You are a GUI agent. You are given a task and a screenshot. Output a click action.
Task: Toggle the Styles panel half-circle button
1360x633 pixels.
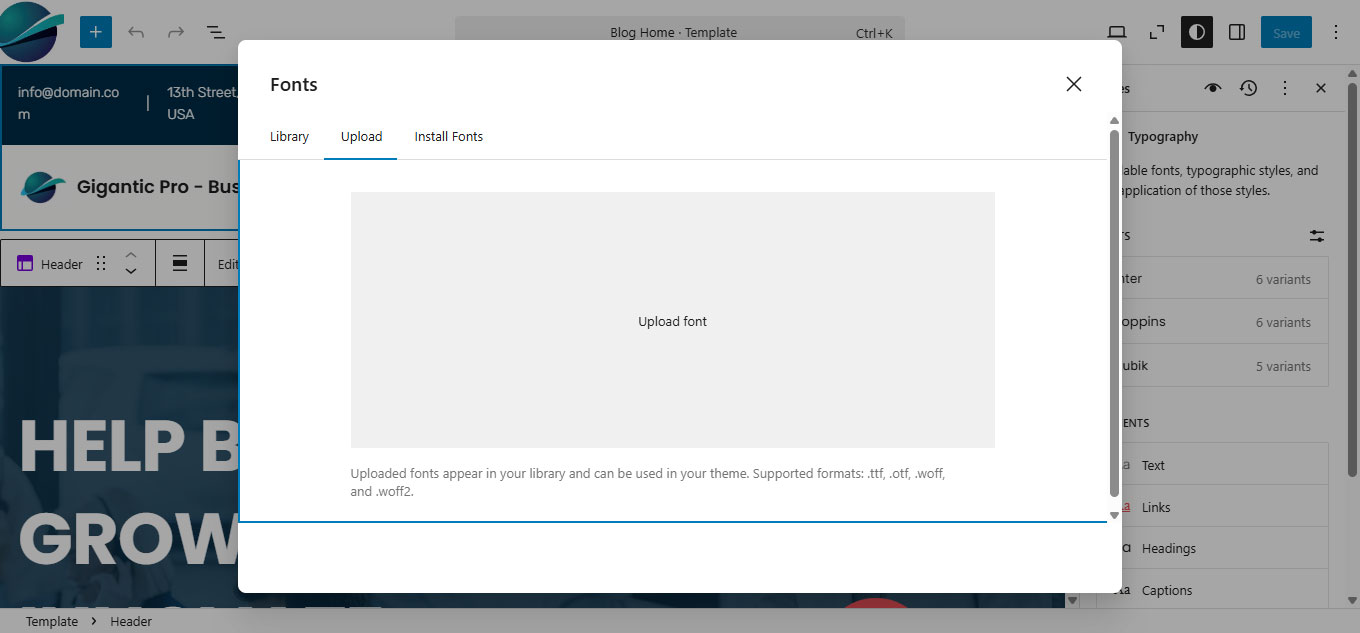pyautogui.click(x=1196, y=32)
